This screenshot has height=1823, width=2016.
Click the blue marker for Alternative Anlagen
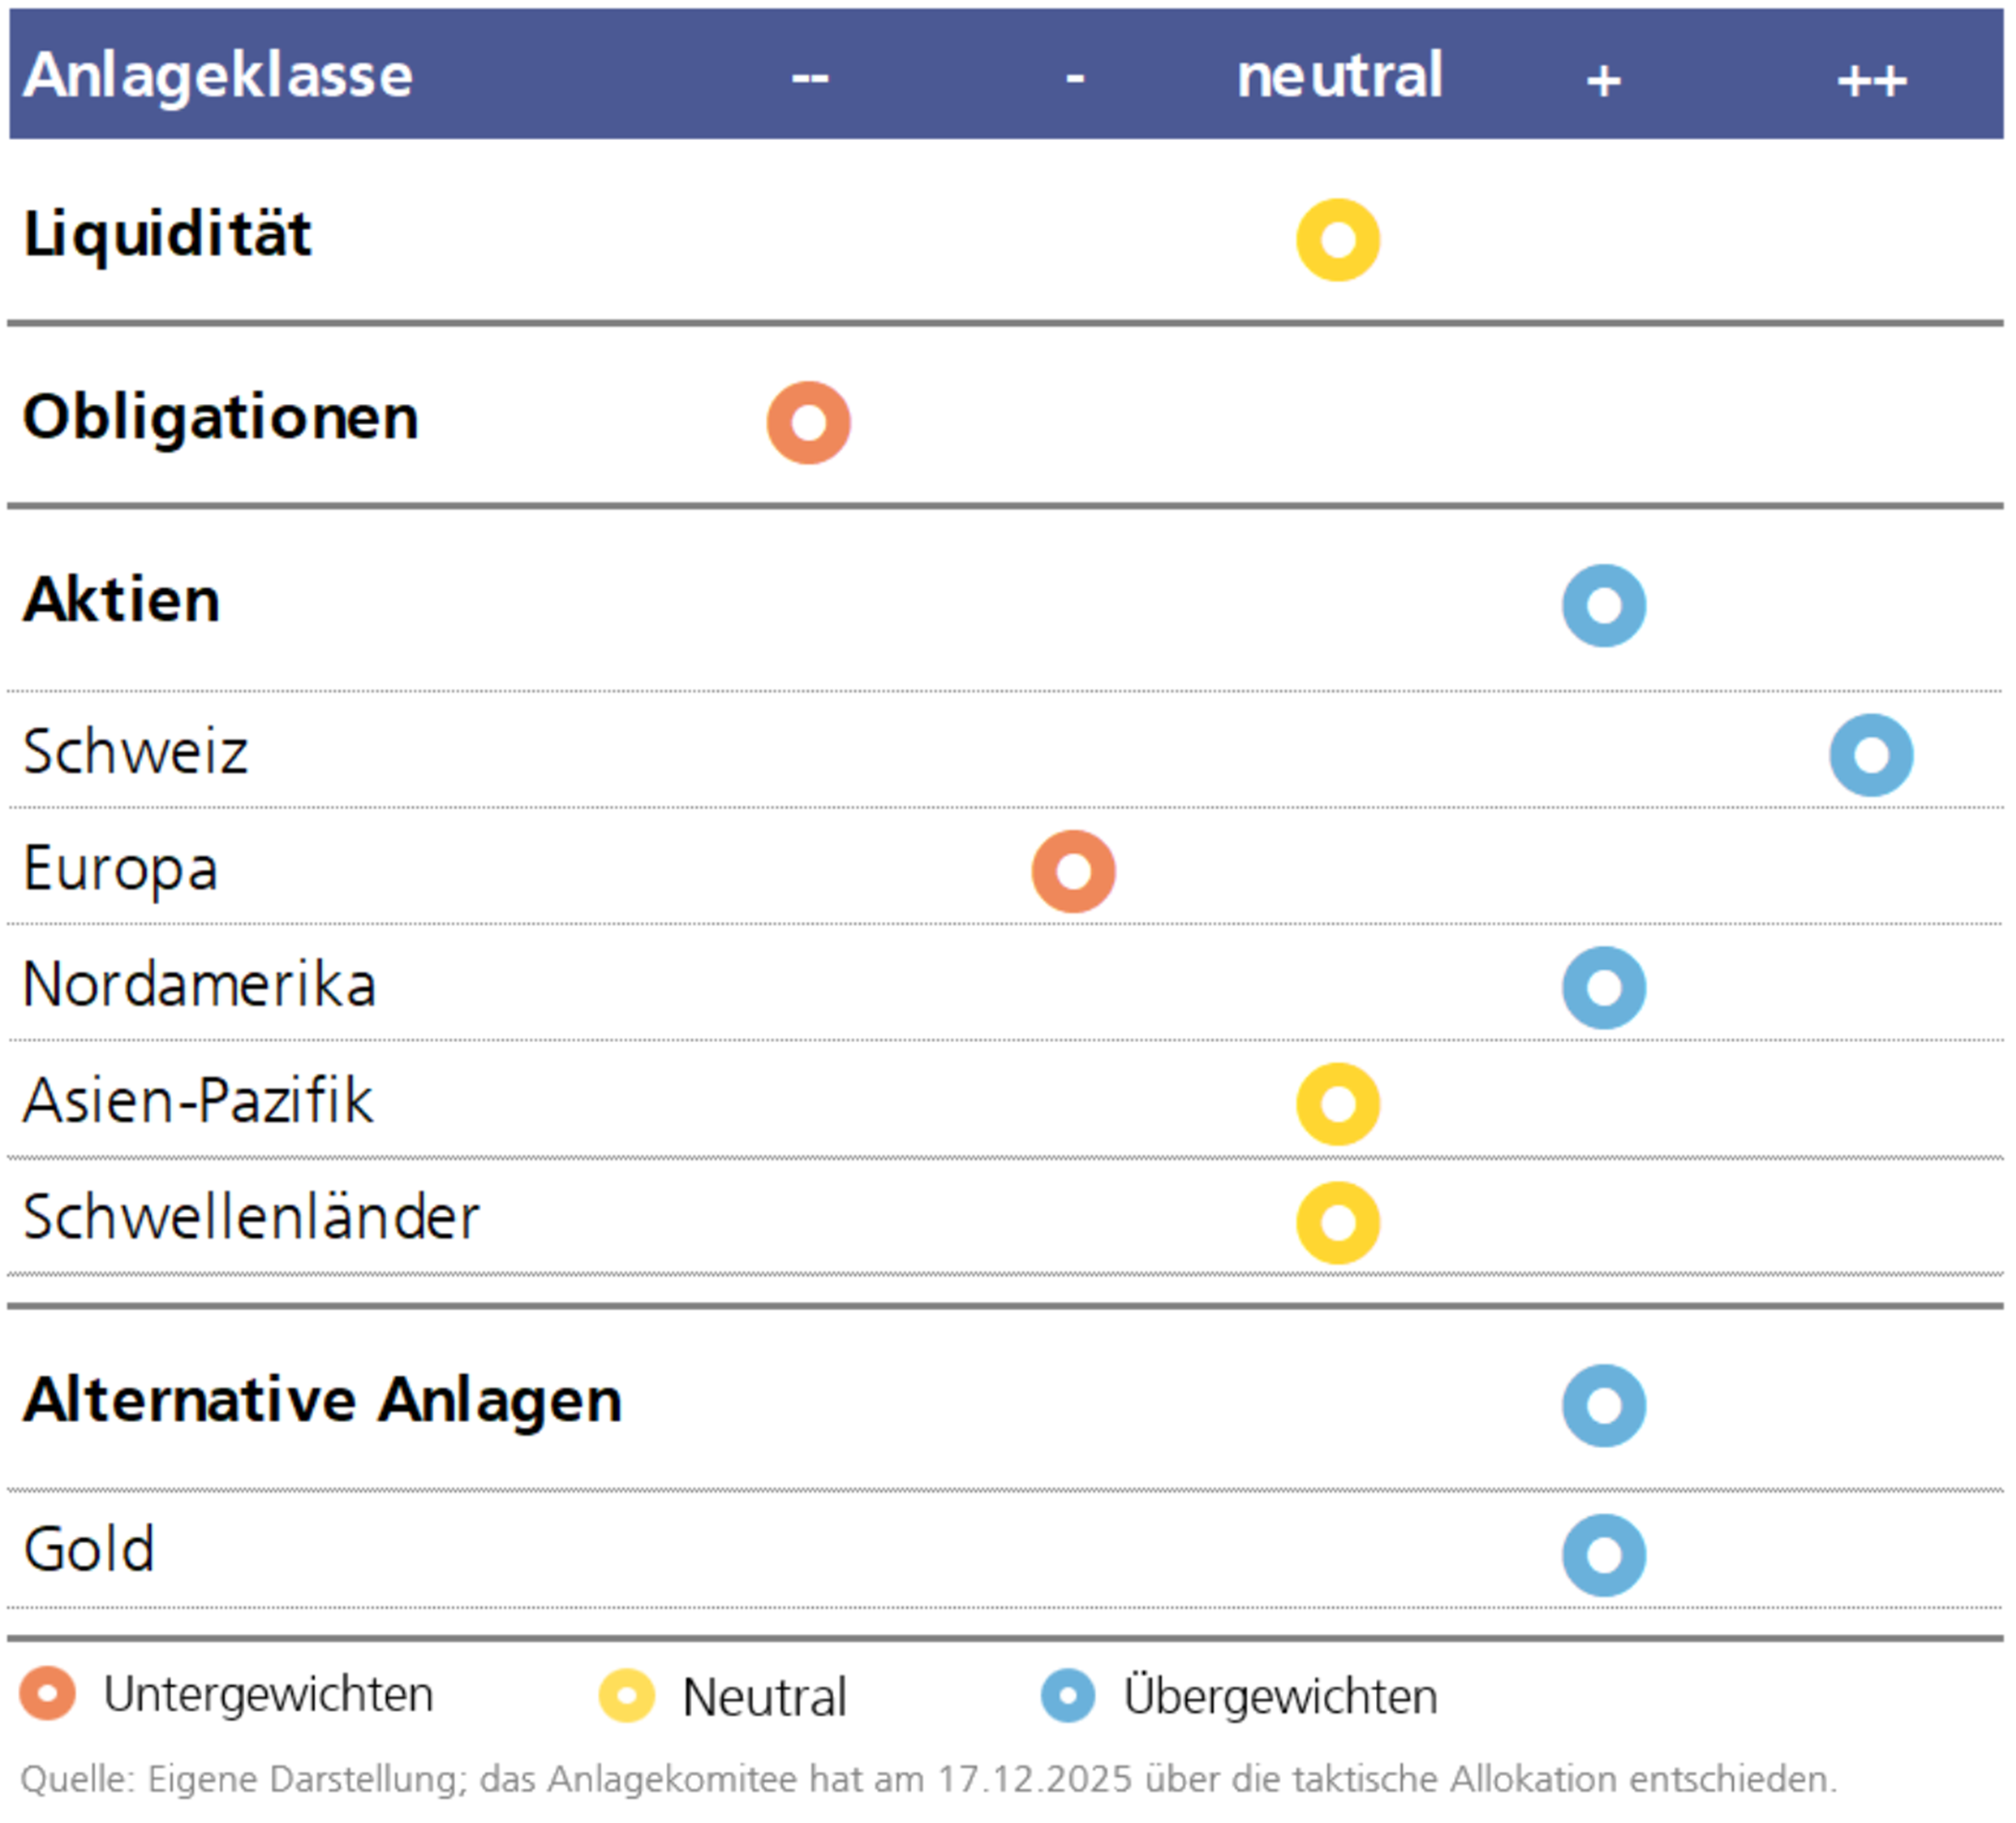[x=1604, y=1405]
